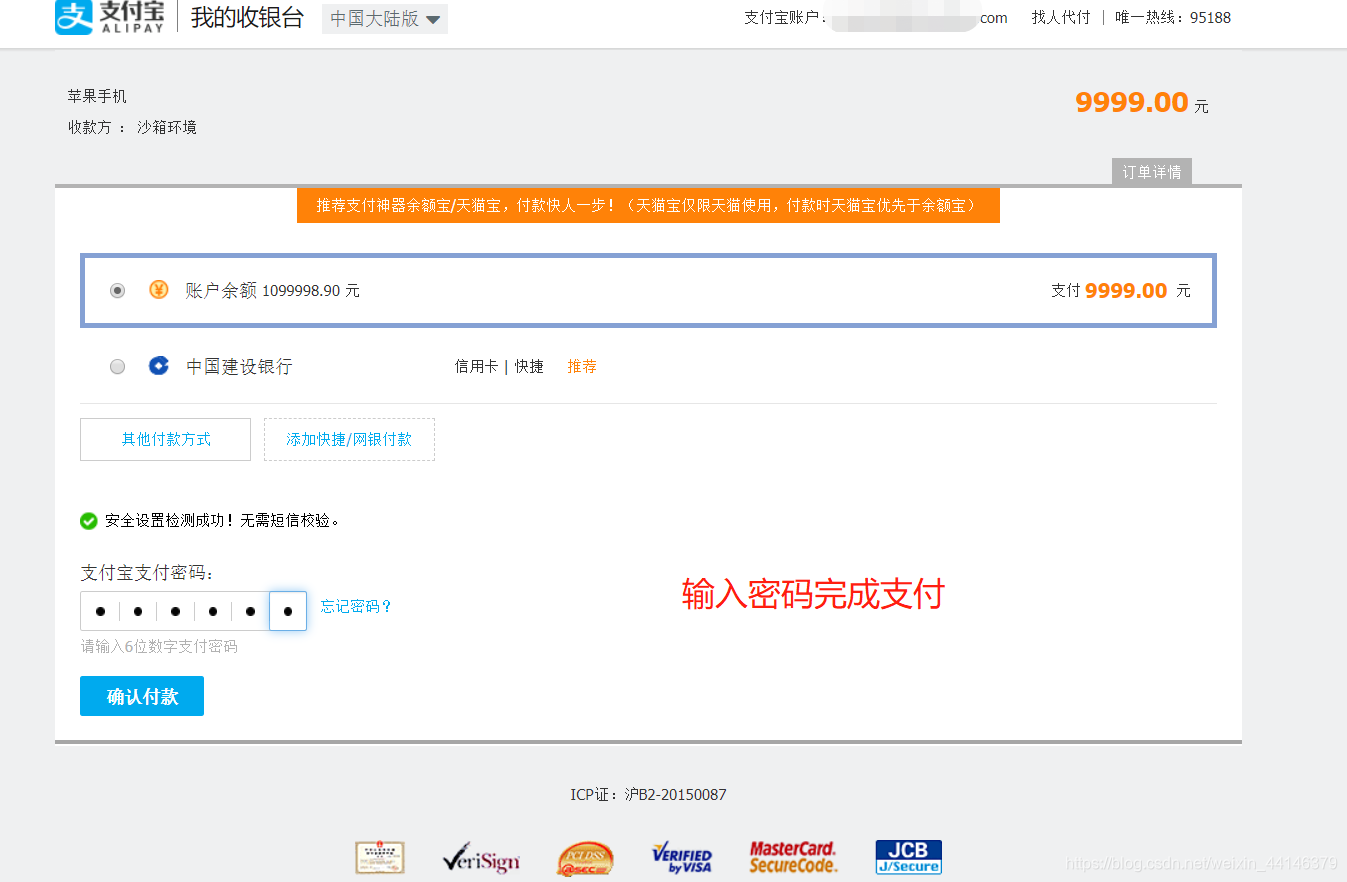Click the China Construction Bank logo icon
The width and height of the screenshot is (1347, 882).
coord(159,366)
